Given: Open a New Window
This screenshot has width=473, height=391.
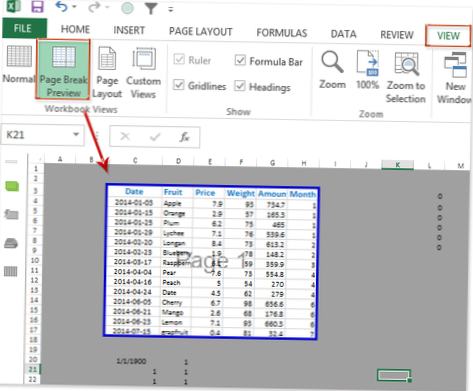Looking at the screenshot, I should [455, 78].
